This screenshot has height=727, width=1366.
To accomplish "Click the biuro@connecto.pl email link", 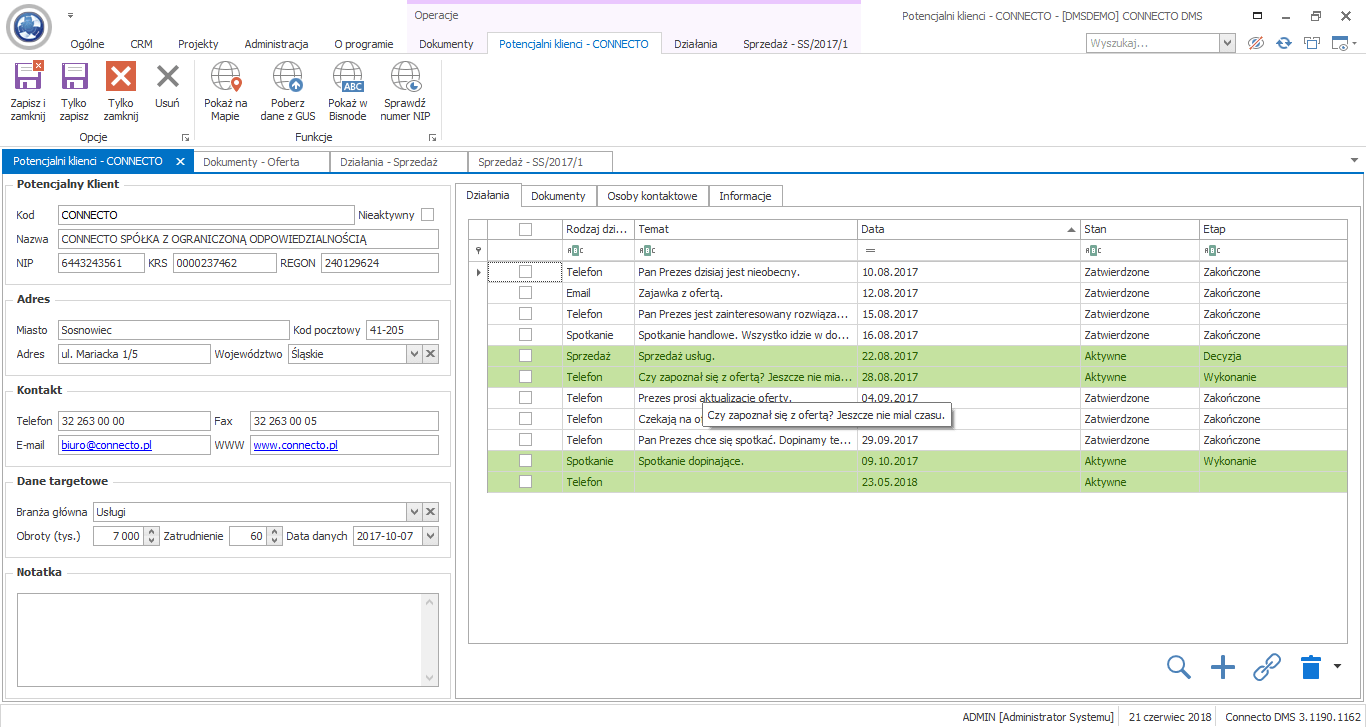I will (106, 445).
